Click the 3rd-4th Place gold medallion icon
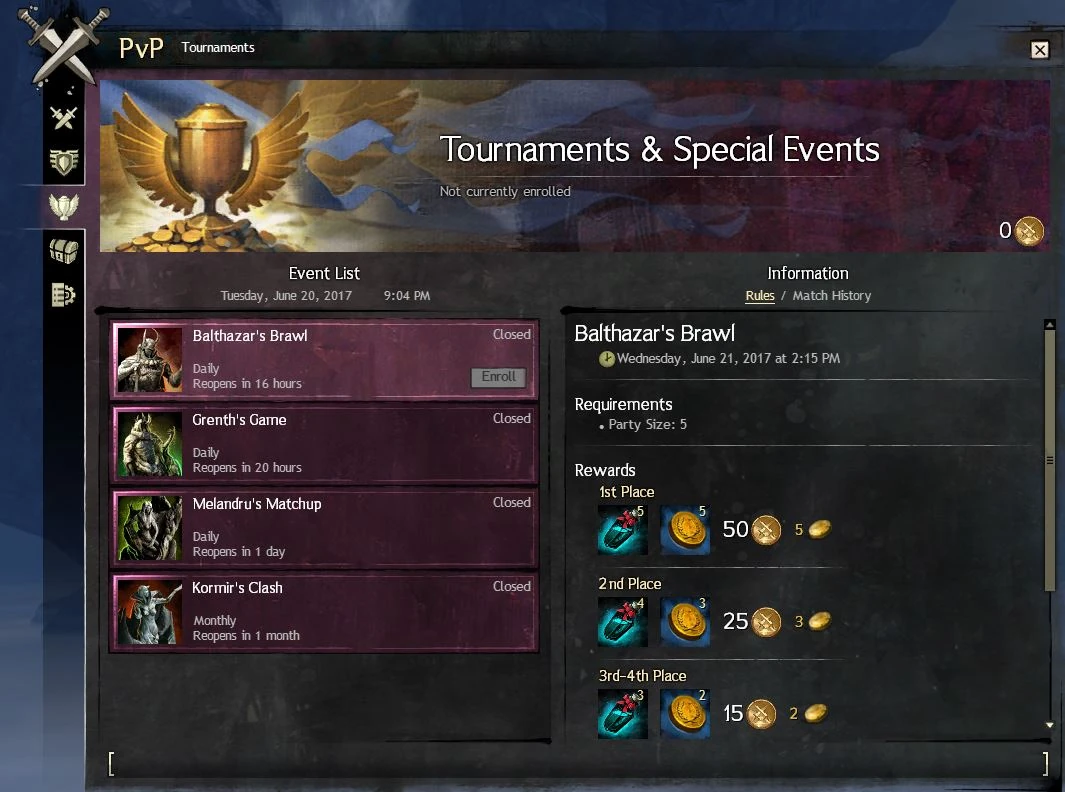Image resolution: width=1065 pixels, height=792 pixels. (x=685, y=714)
